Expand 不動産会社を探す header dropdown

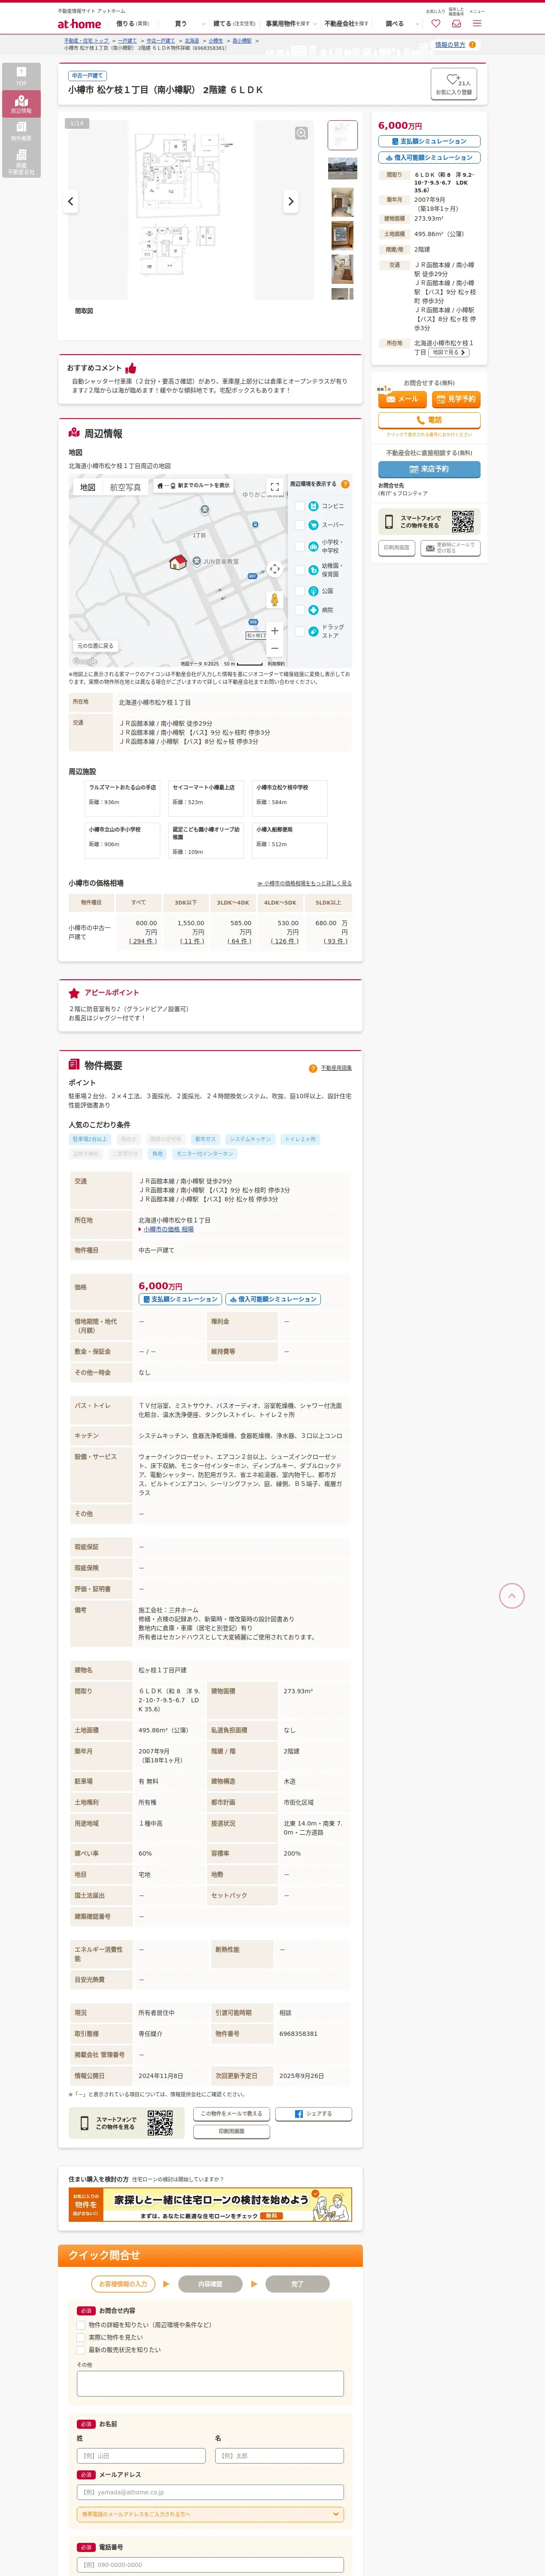pyautogui.click(x=346, y=23)
